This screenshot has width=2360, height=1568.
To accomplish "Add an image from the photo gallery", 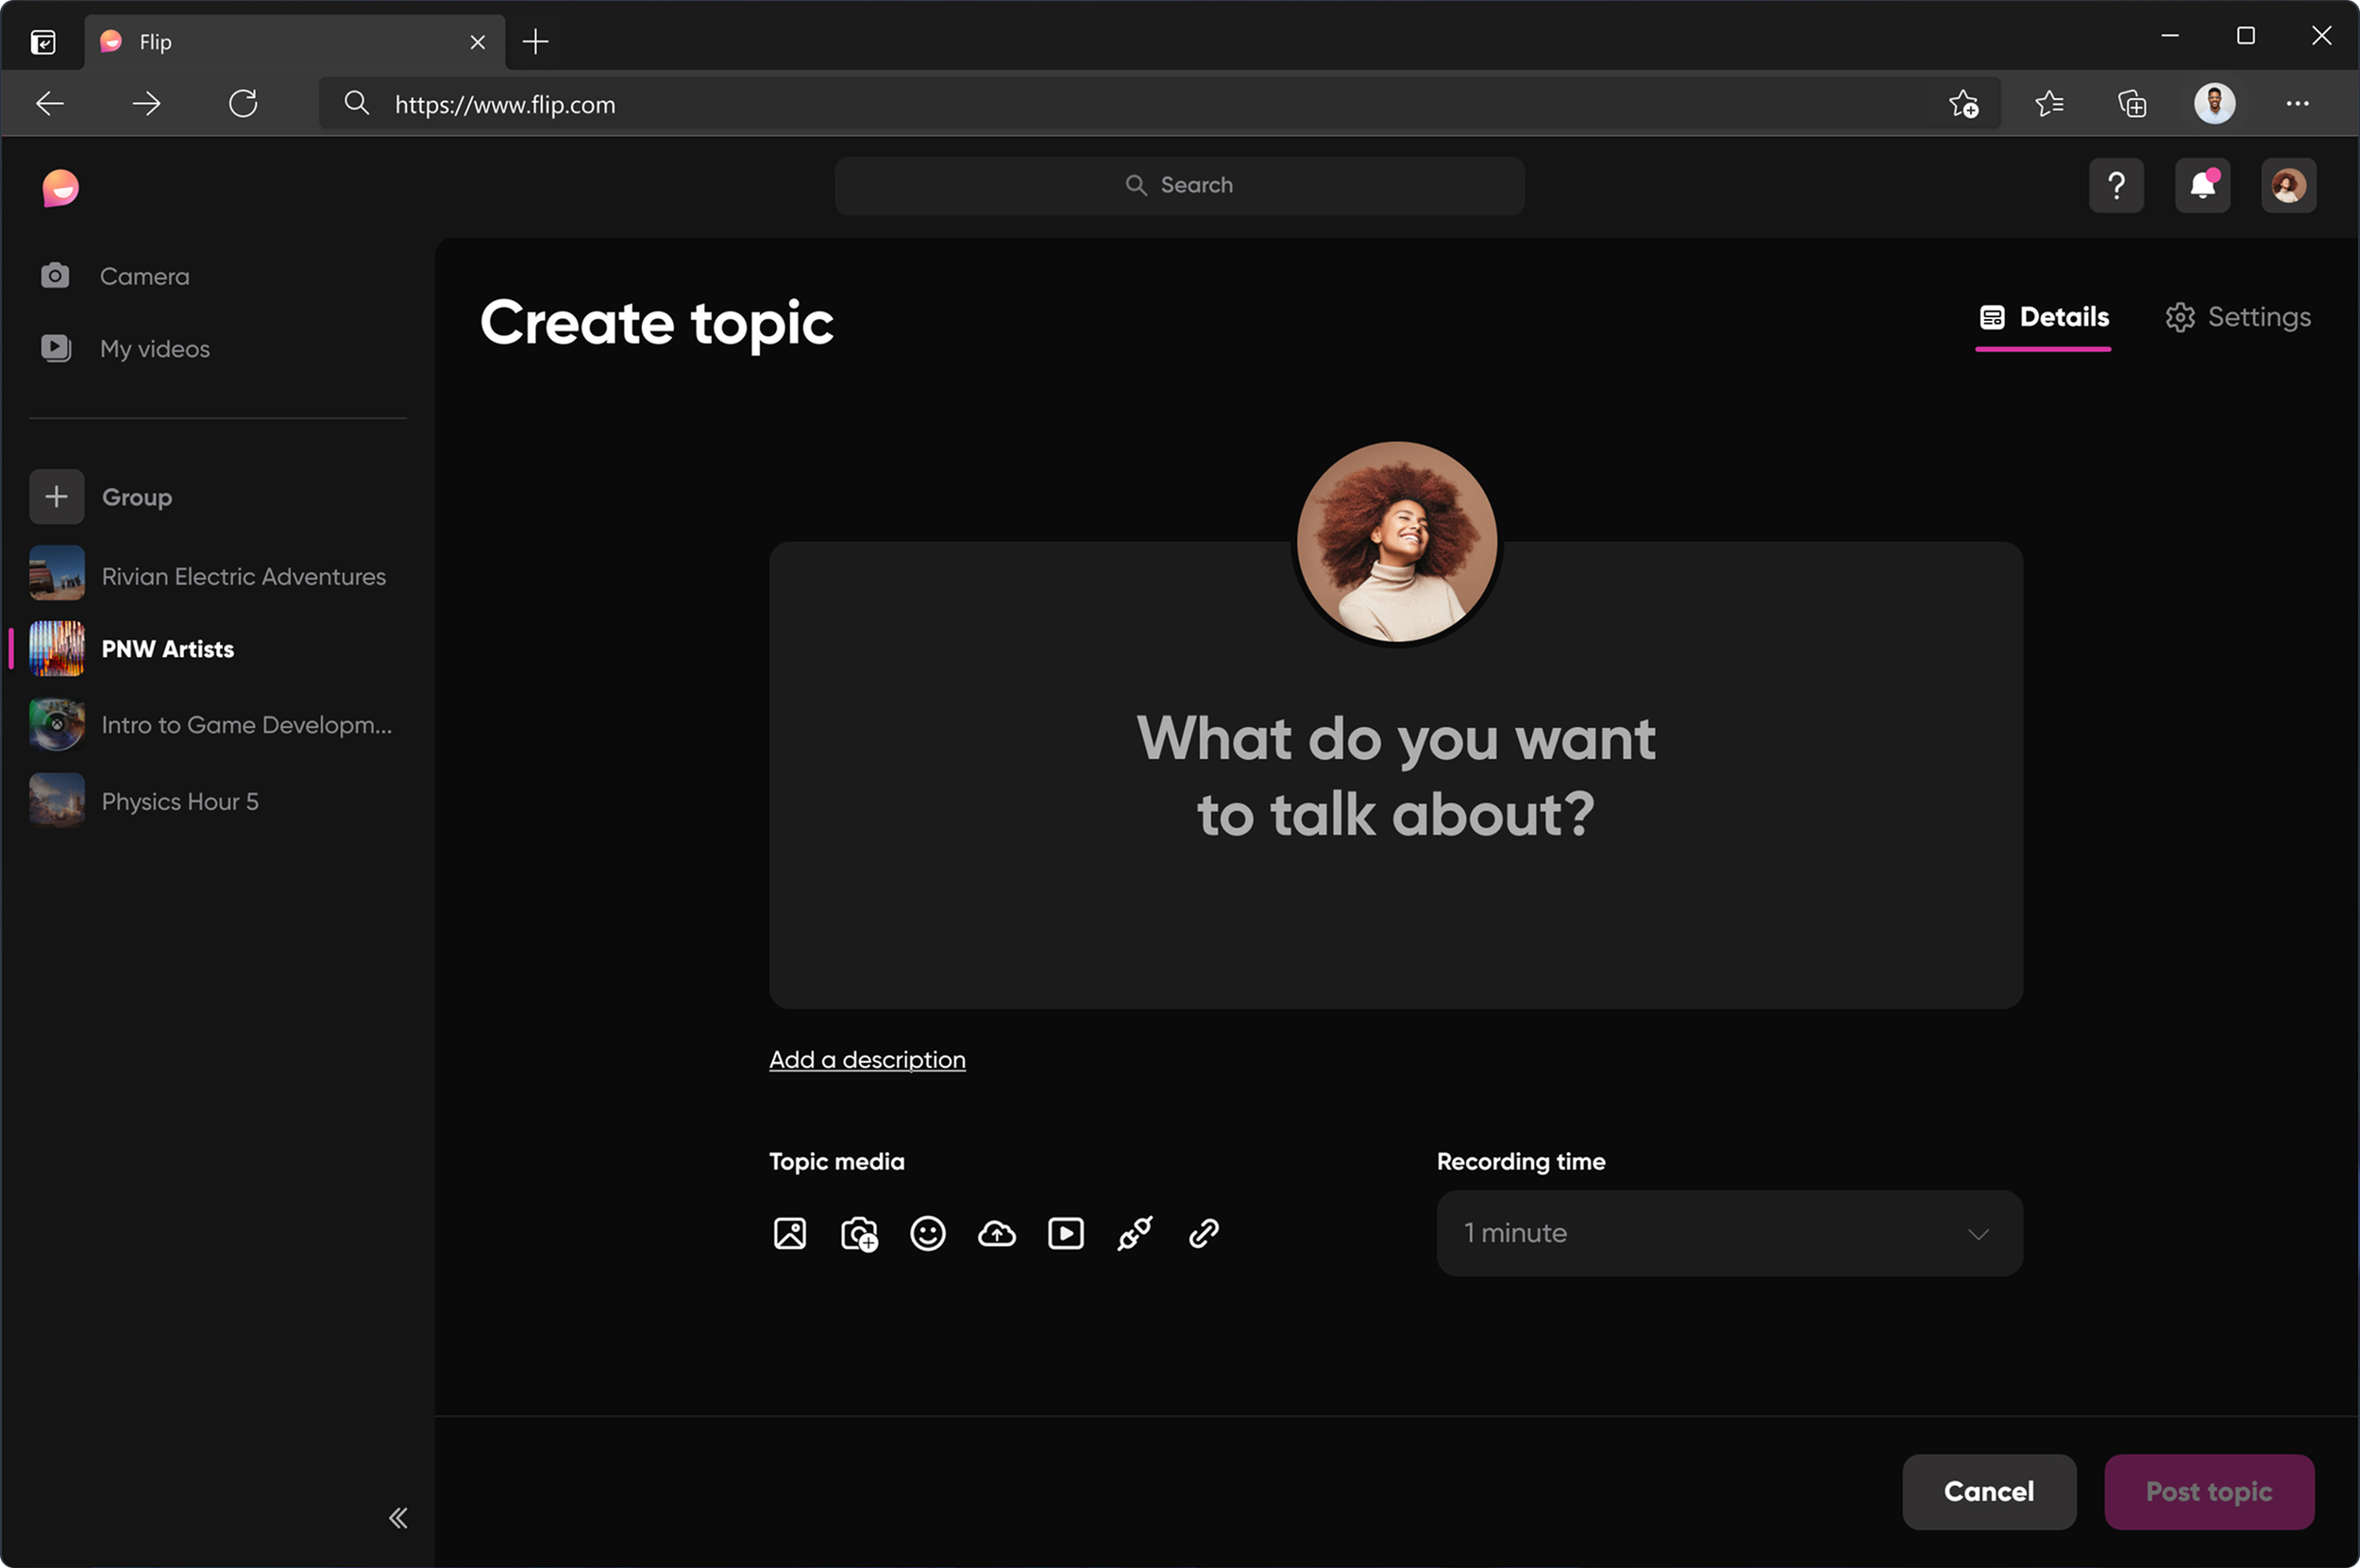I will (x=789, y=1233).
